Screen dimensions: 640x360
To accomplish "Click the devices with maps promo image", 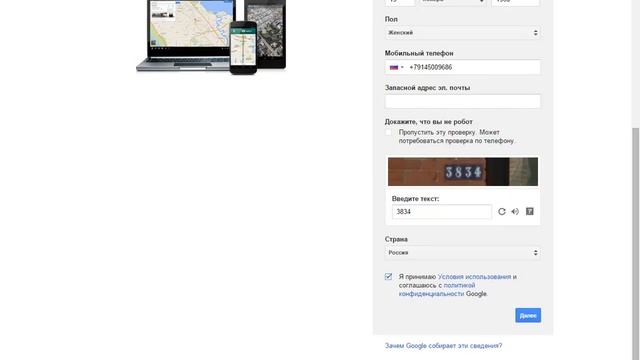I will 211,37.
